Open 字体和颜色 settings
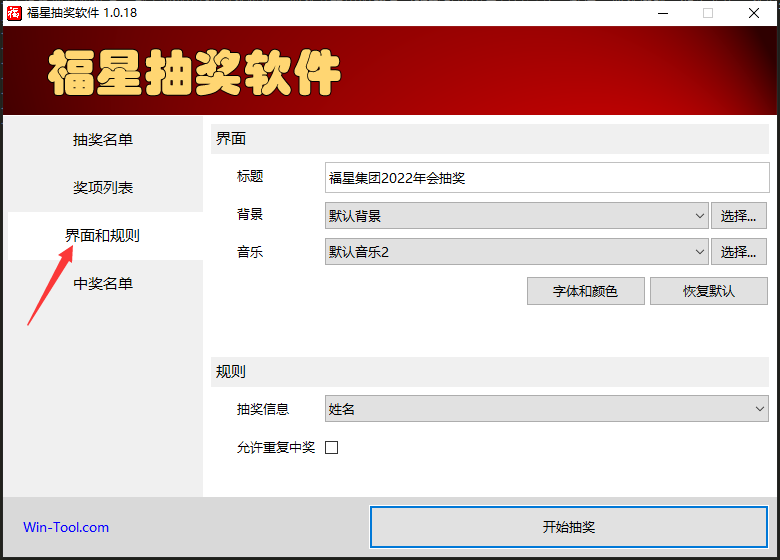Image resolution: width=780 pixels, height=560 pixels. click(x=585, y=291)
